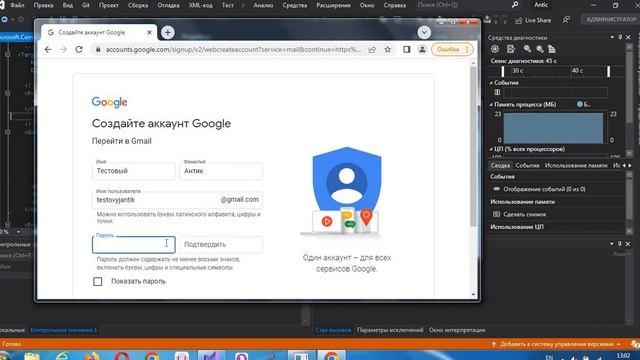This screenshot has height=360, width=640.
Task: Open a new Chrome tab with plus button
Action: [x=167, y=32]
